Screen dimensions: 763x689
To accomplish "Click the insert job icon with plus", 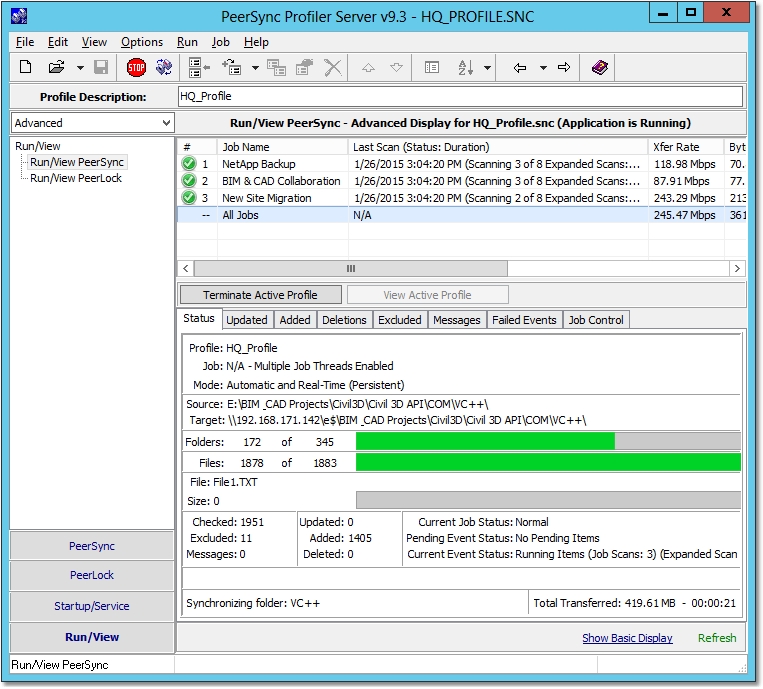I will tap(232, 67).
